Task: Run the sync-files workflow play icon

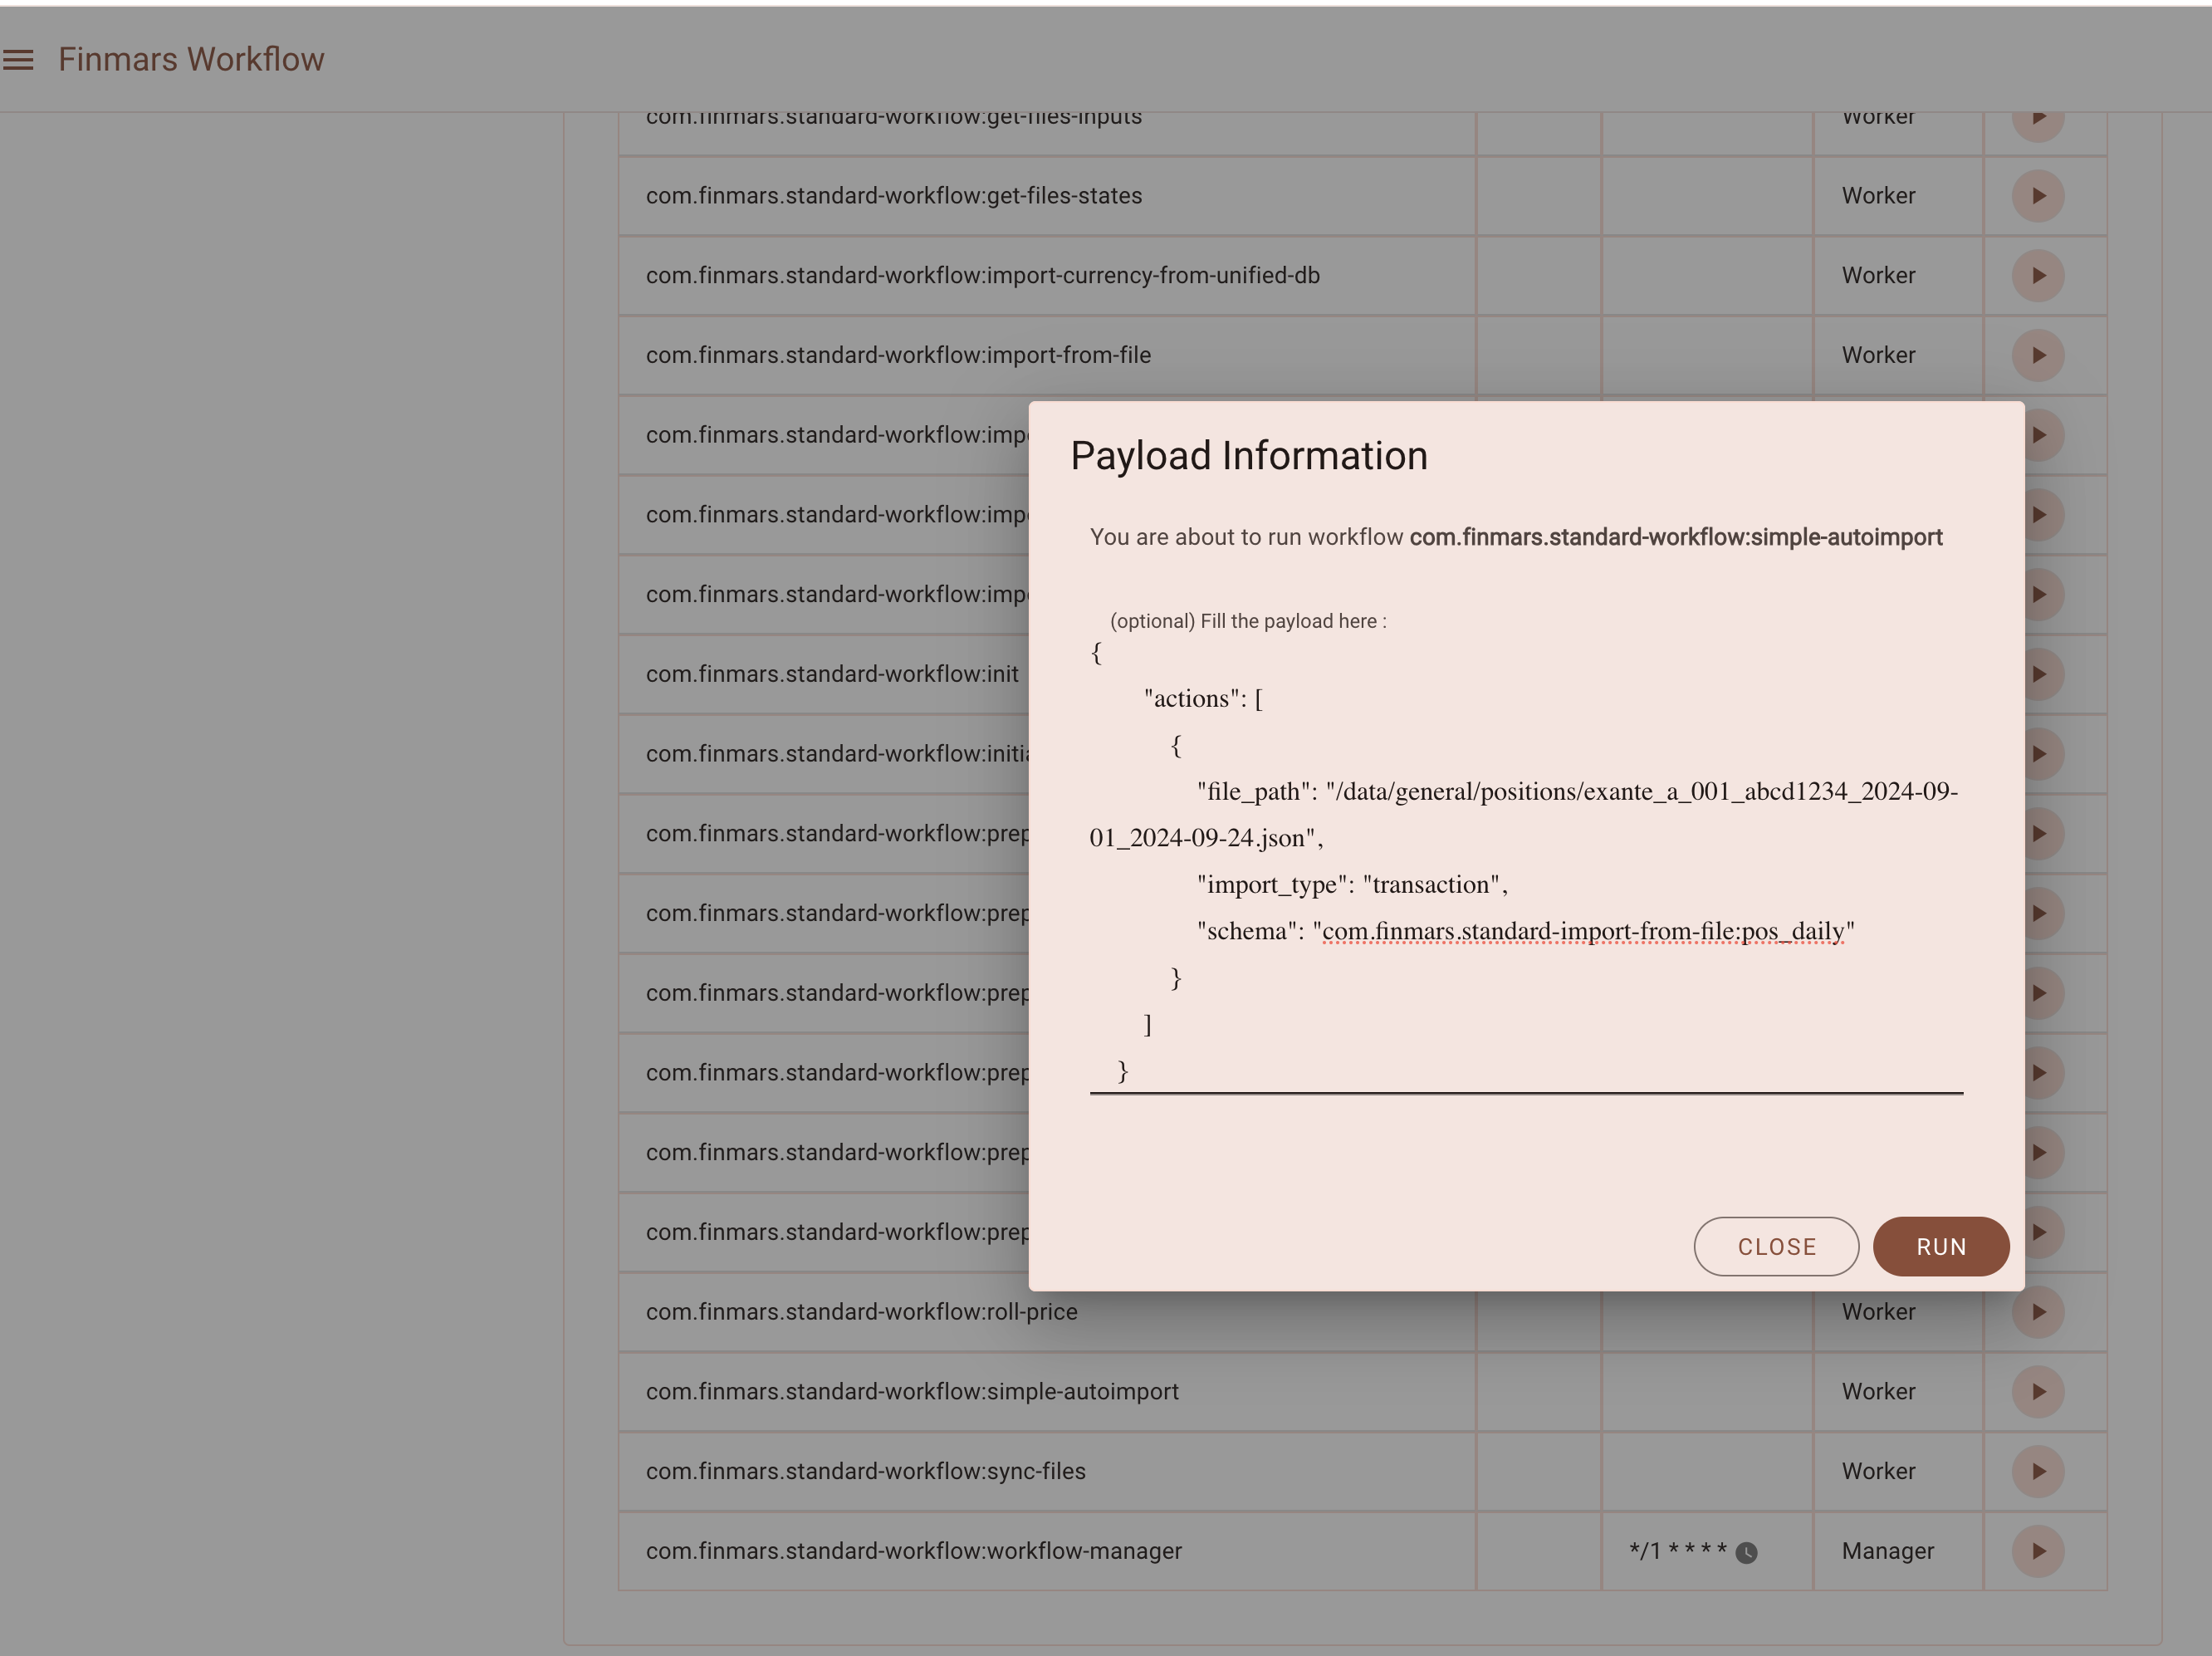Action: (2038, 1472)
